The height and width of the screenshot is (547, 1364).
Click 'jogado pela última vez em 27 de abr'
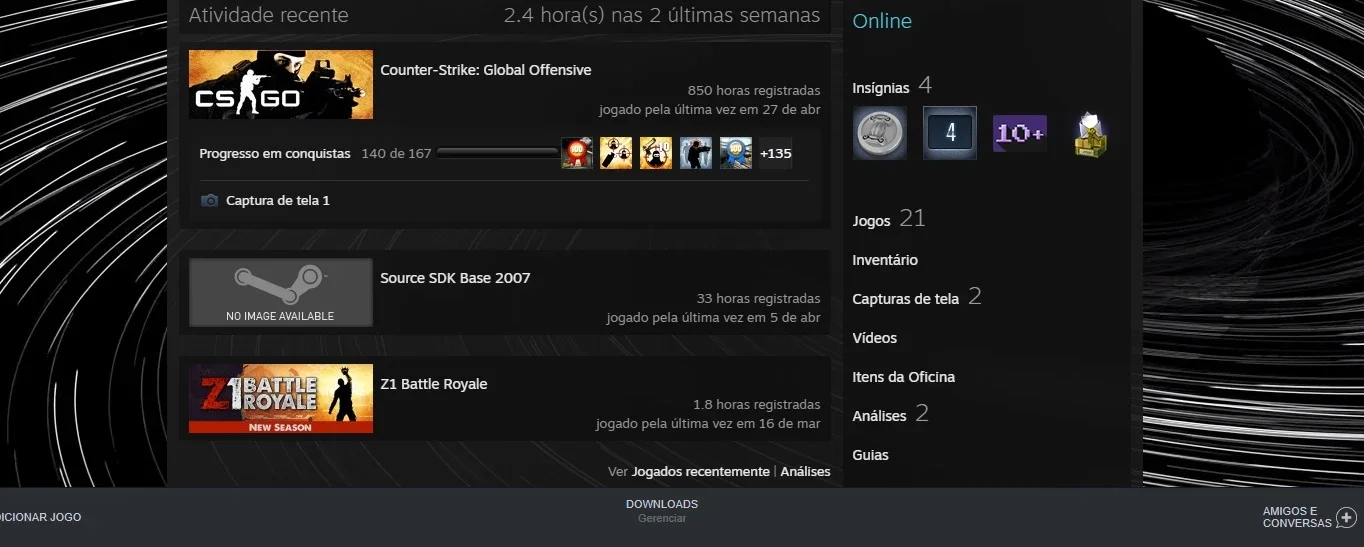coord(710,109)
